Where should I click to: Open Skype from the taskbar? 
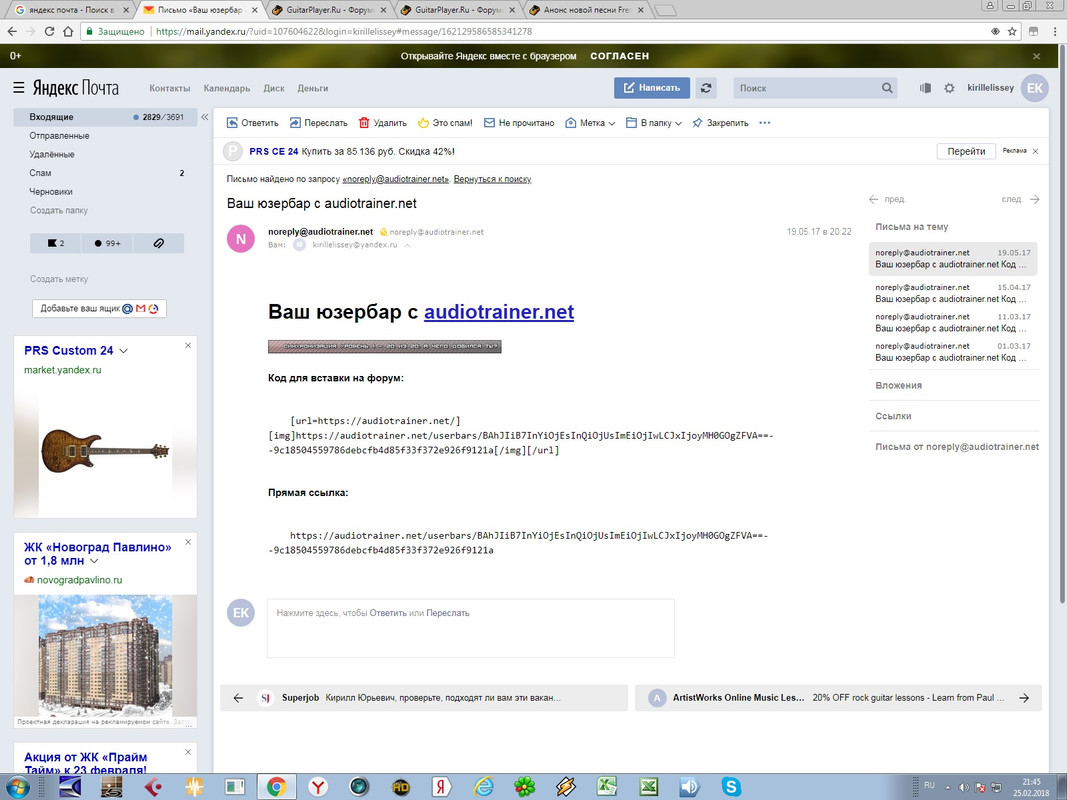tap(732, 787)
